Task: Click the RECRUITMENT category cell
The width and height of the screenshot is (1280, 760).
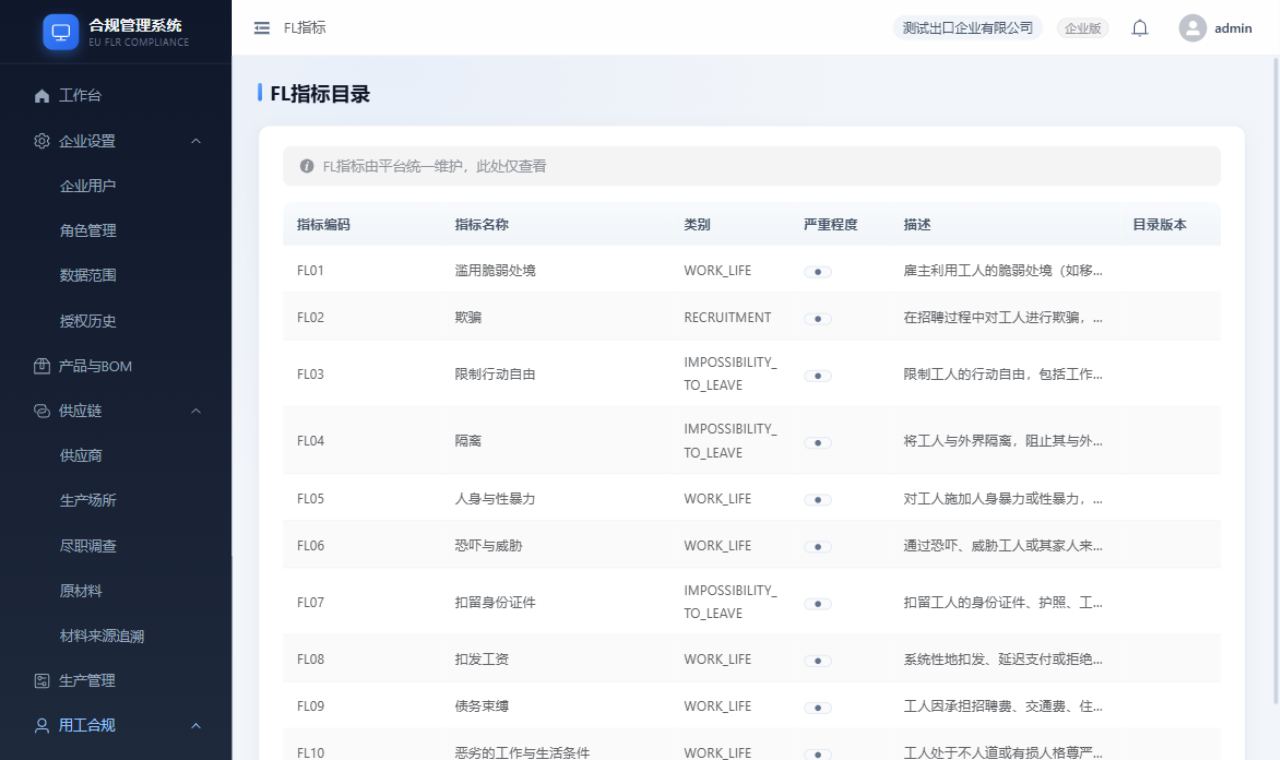Action: click(728, 318)
